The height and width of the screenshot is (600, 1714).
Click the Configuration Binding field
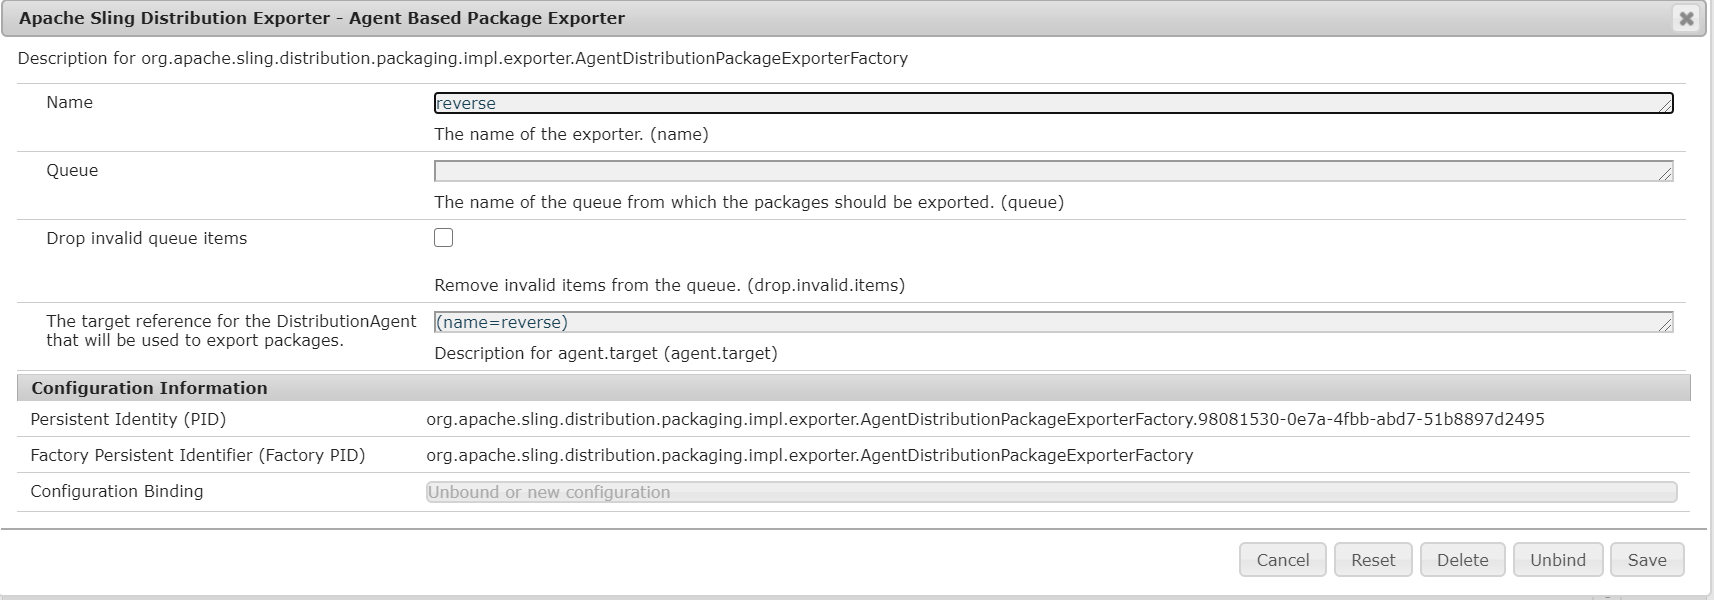pyautogui.click(x=1050, y=492)
